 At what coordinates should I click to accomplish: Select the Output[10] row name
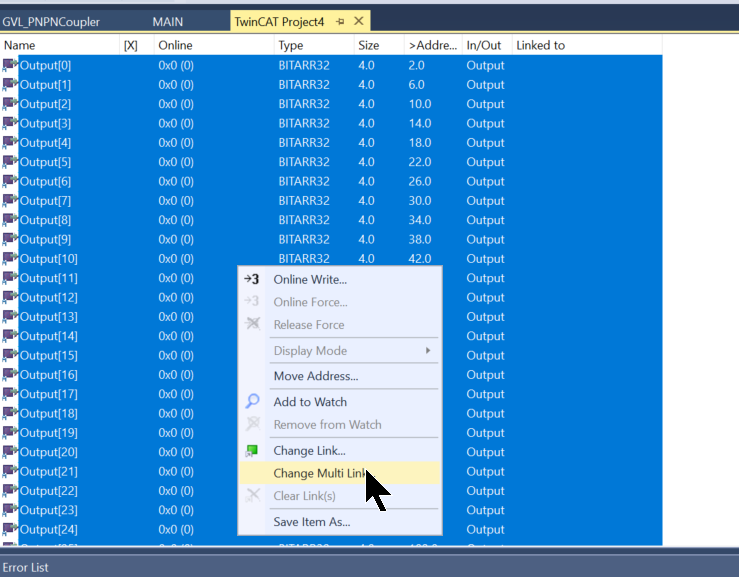49,258
